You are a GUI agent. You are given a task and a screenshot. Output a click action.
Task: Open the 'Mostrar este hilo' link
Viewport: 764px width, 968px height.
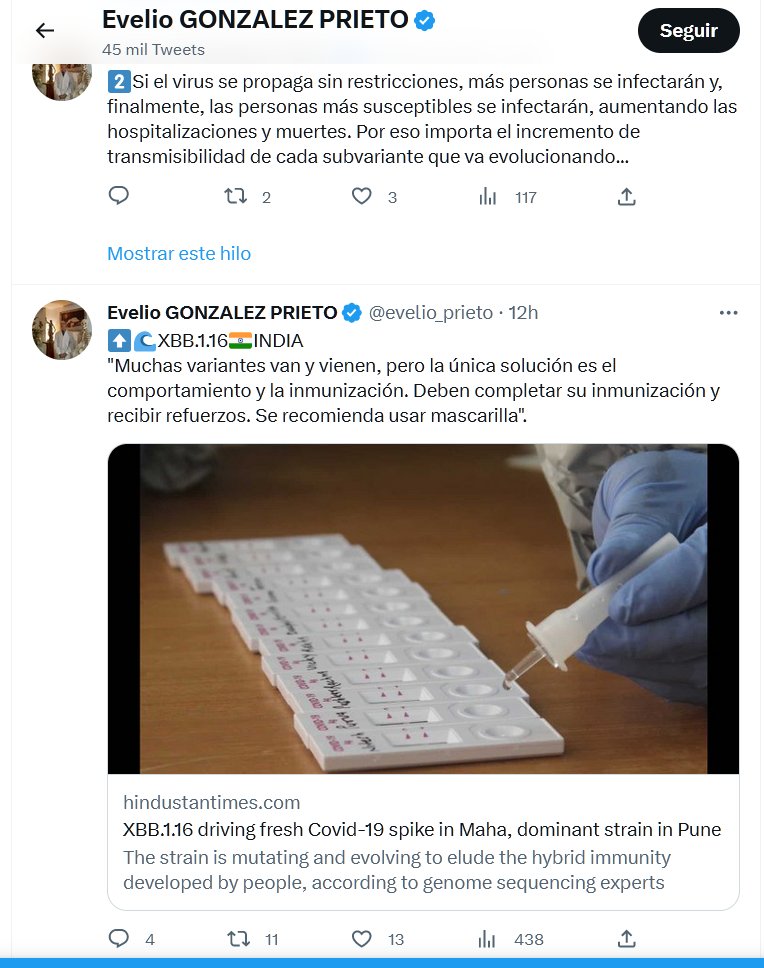[179, 253]
